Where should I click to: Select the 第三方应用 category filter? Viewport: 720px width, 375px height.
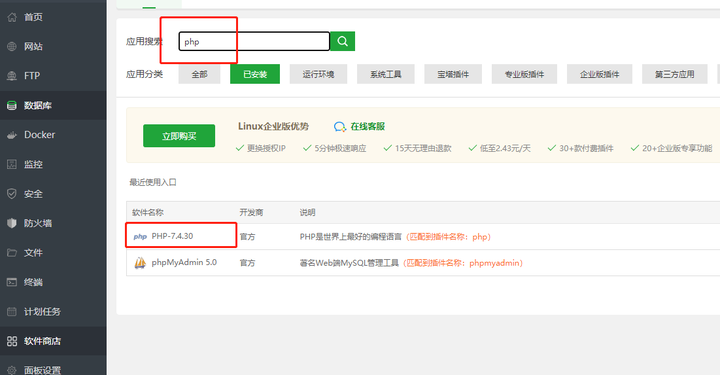pyautogui.click(x=675, y=74)
